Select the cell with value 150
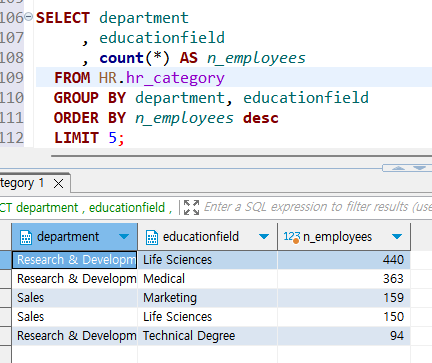 tap(344, 317)
